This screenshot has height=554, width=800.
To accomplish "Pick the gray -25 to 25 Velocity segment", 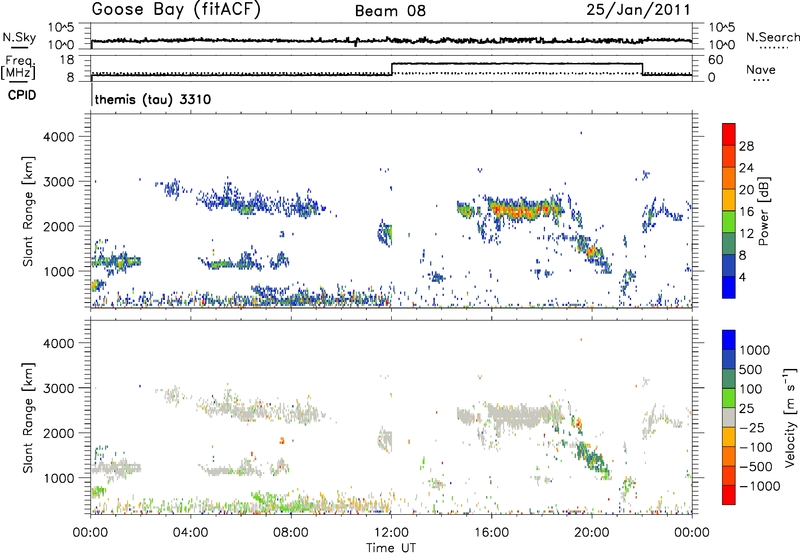I will coord(729,417).
